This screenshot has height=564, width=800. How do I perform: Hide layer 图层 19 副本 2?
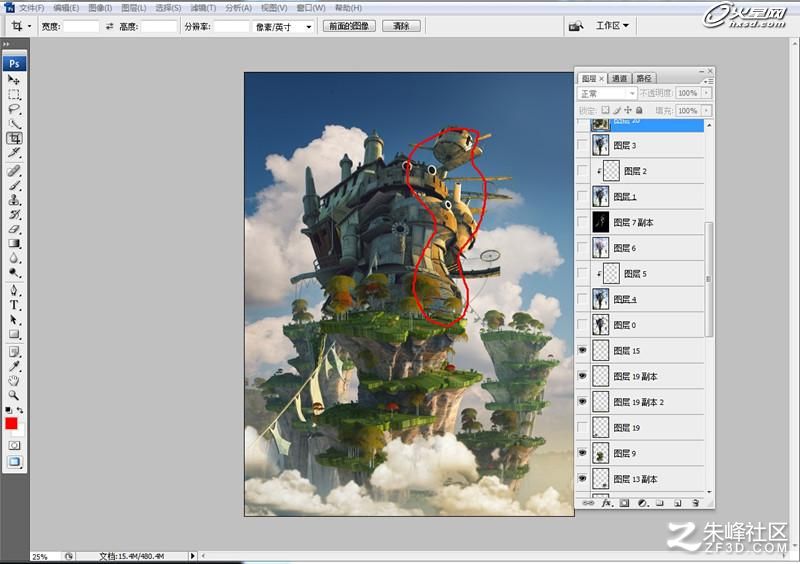pos(582,402)
